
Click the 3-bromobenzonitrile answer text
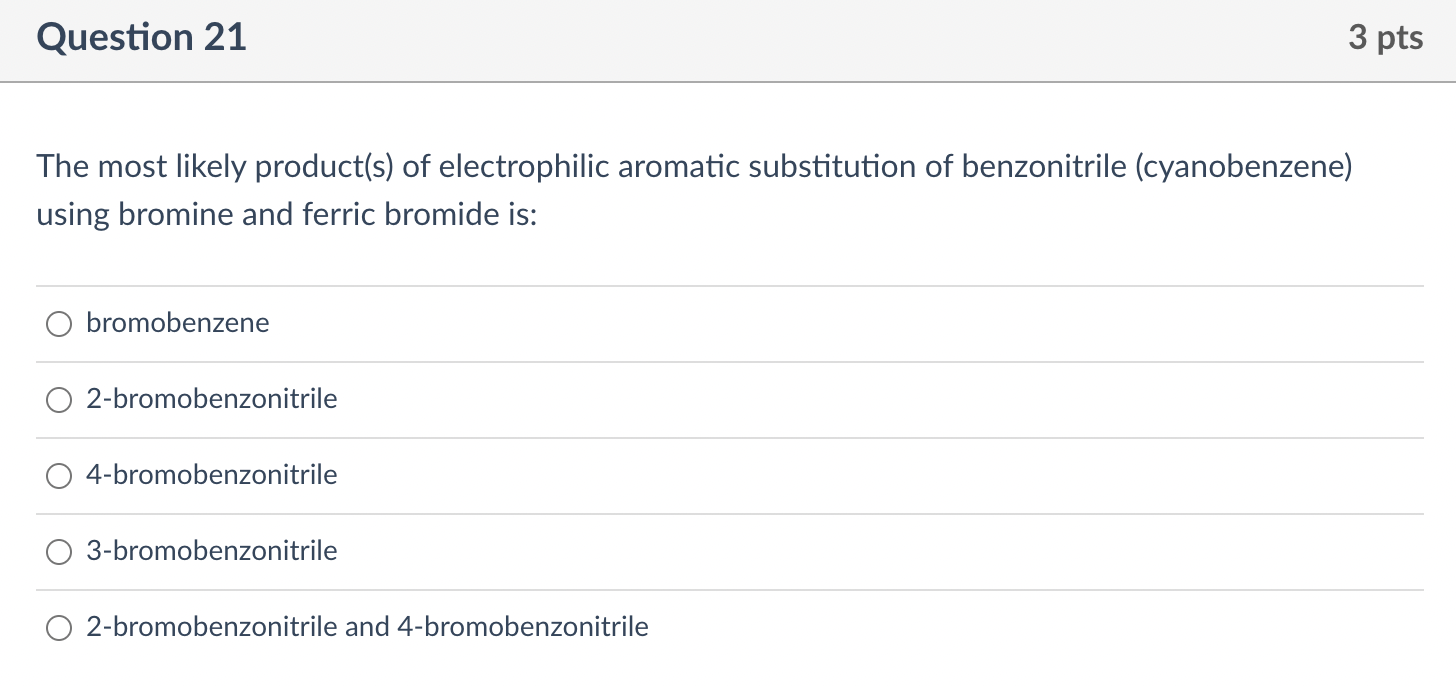point(212,551)
